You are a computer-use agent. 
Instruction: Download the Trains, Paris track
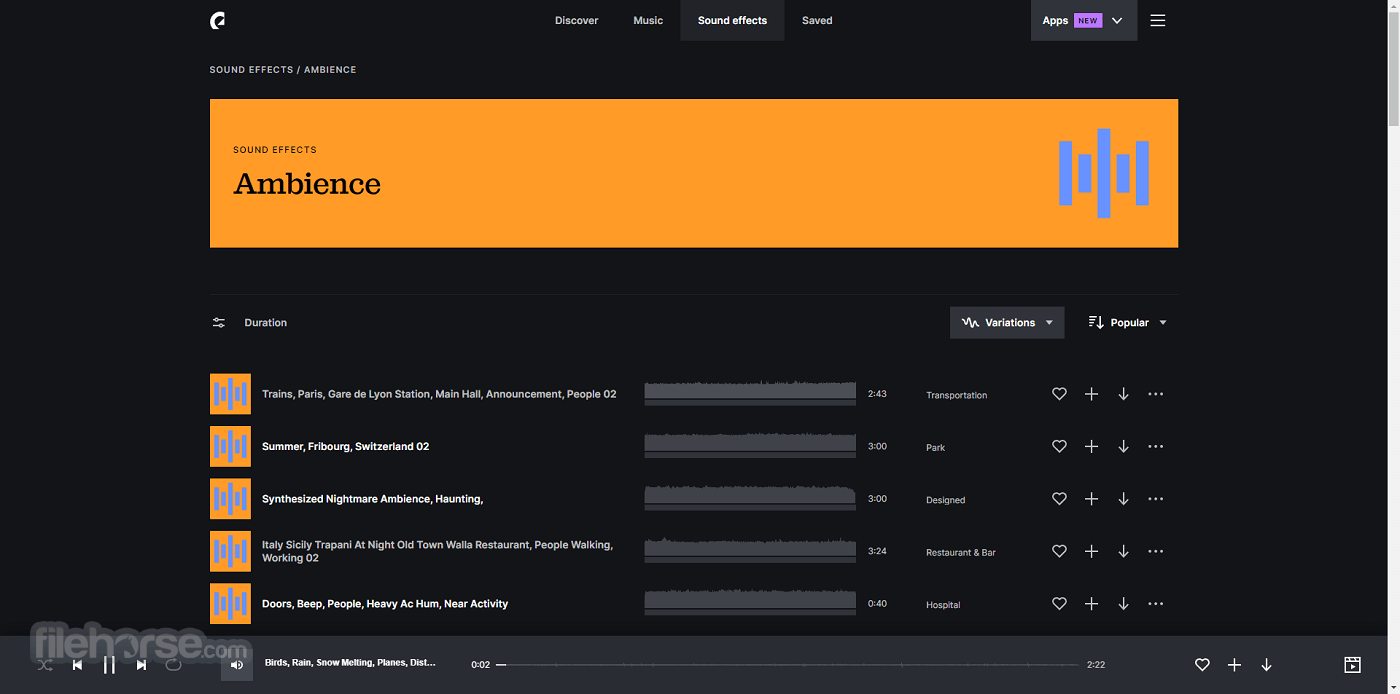[x=1123, y=394]
